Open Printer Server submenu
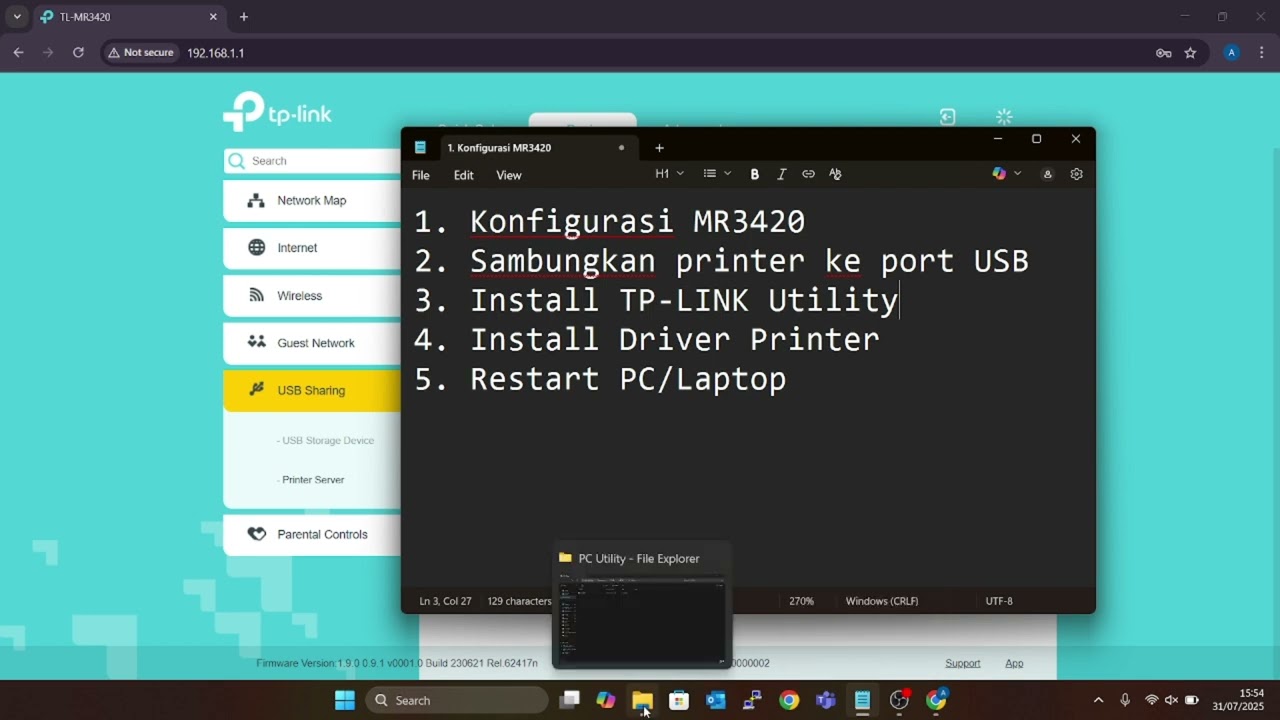Image resolution: width=1280 pixels, height=720 pixels. (x=311, y=480)
